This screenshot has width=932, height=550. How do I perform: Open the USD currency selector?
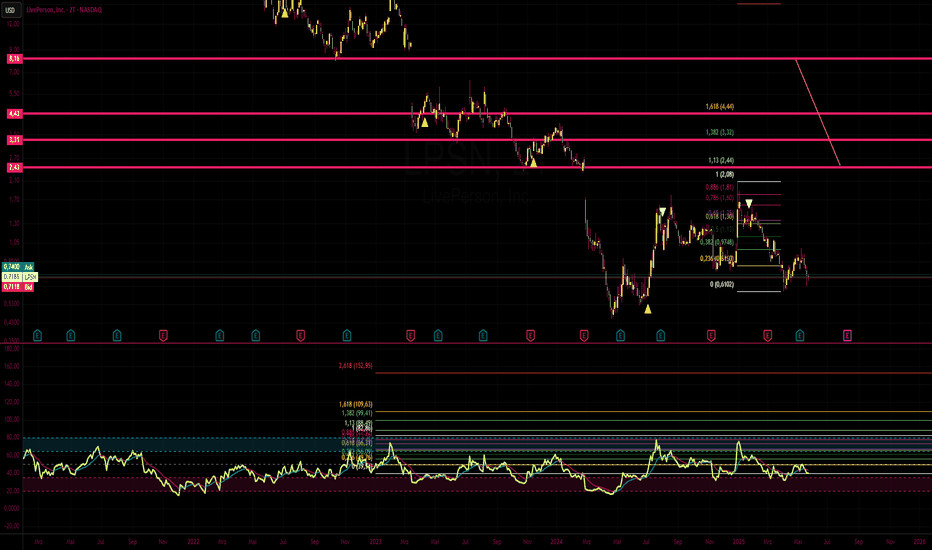click(x=11, y=10)
